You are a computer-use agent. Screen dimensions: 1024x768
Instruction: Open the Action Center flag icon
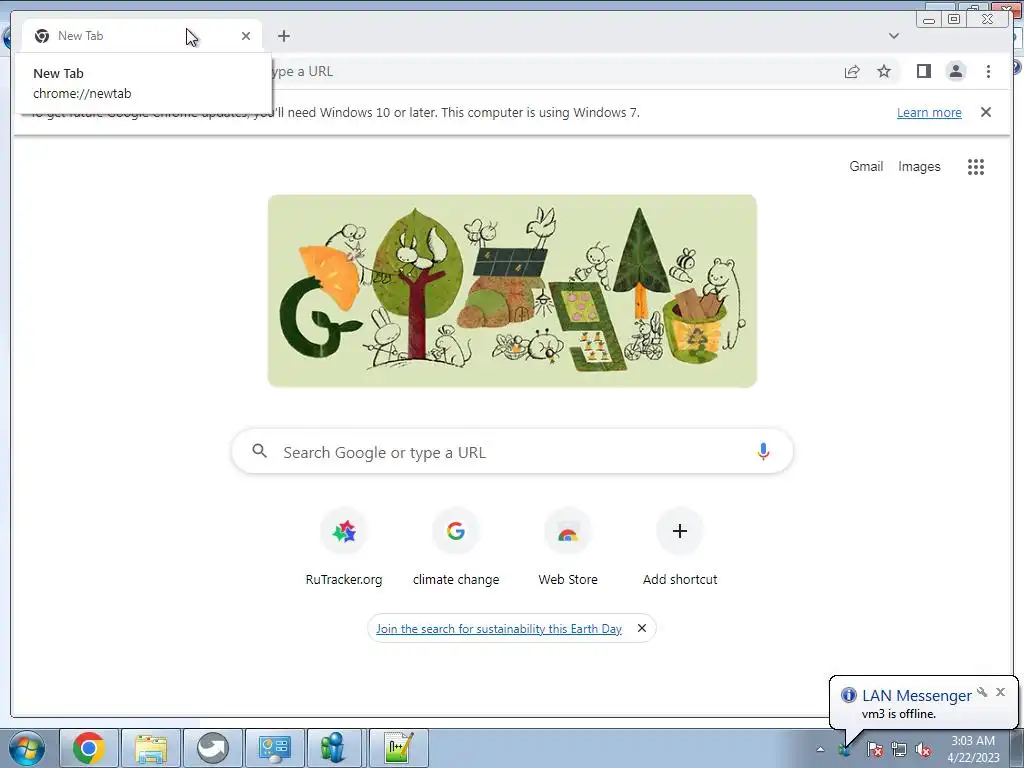point(875,749)
